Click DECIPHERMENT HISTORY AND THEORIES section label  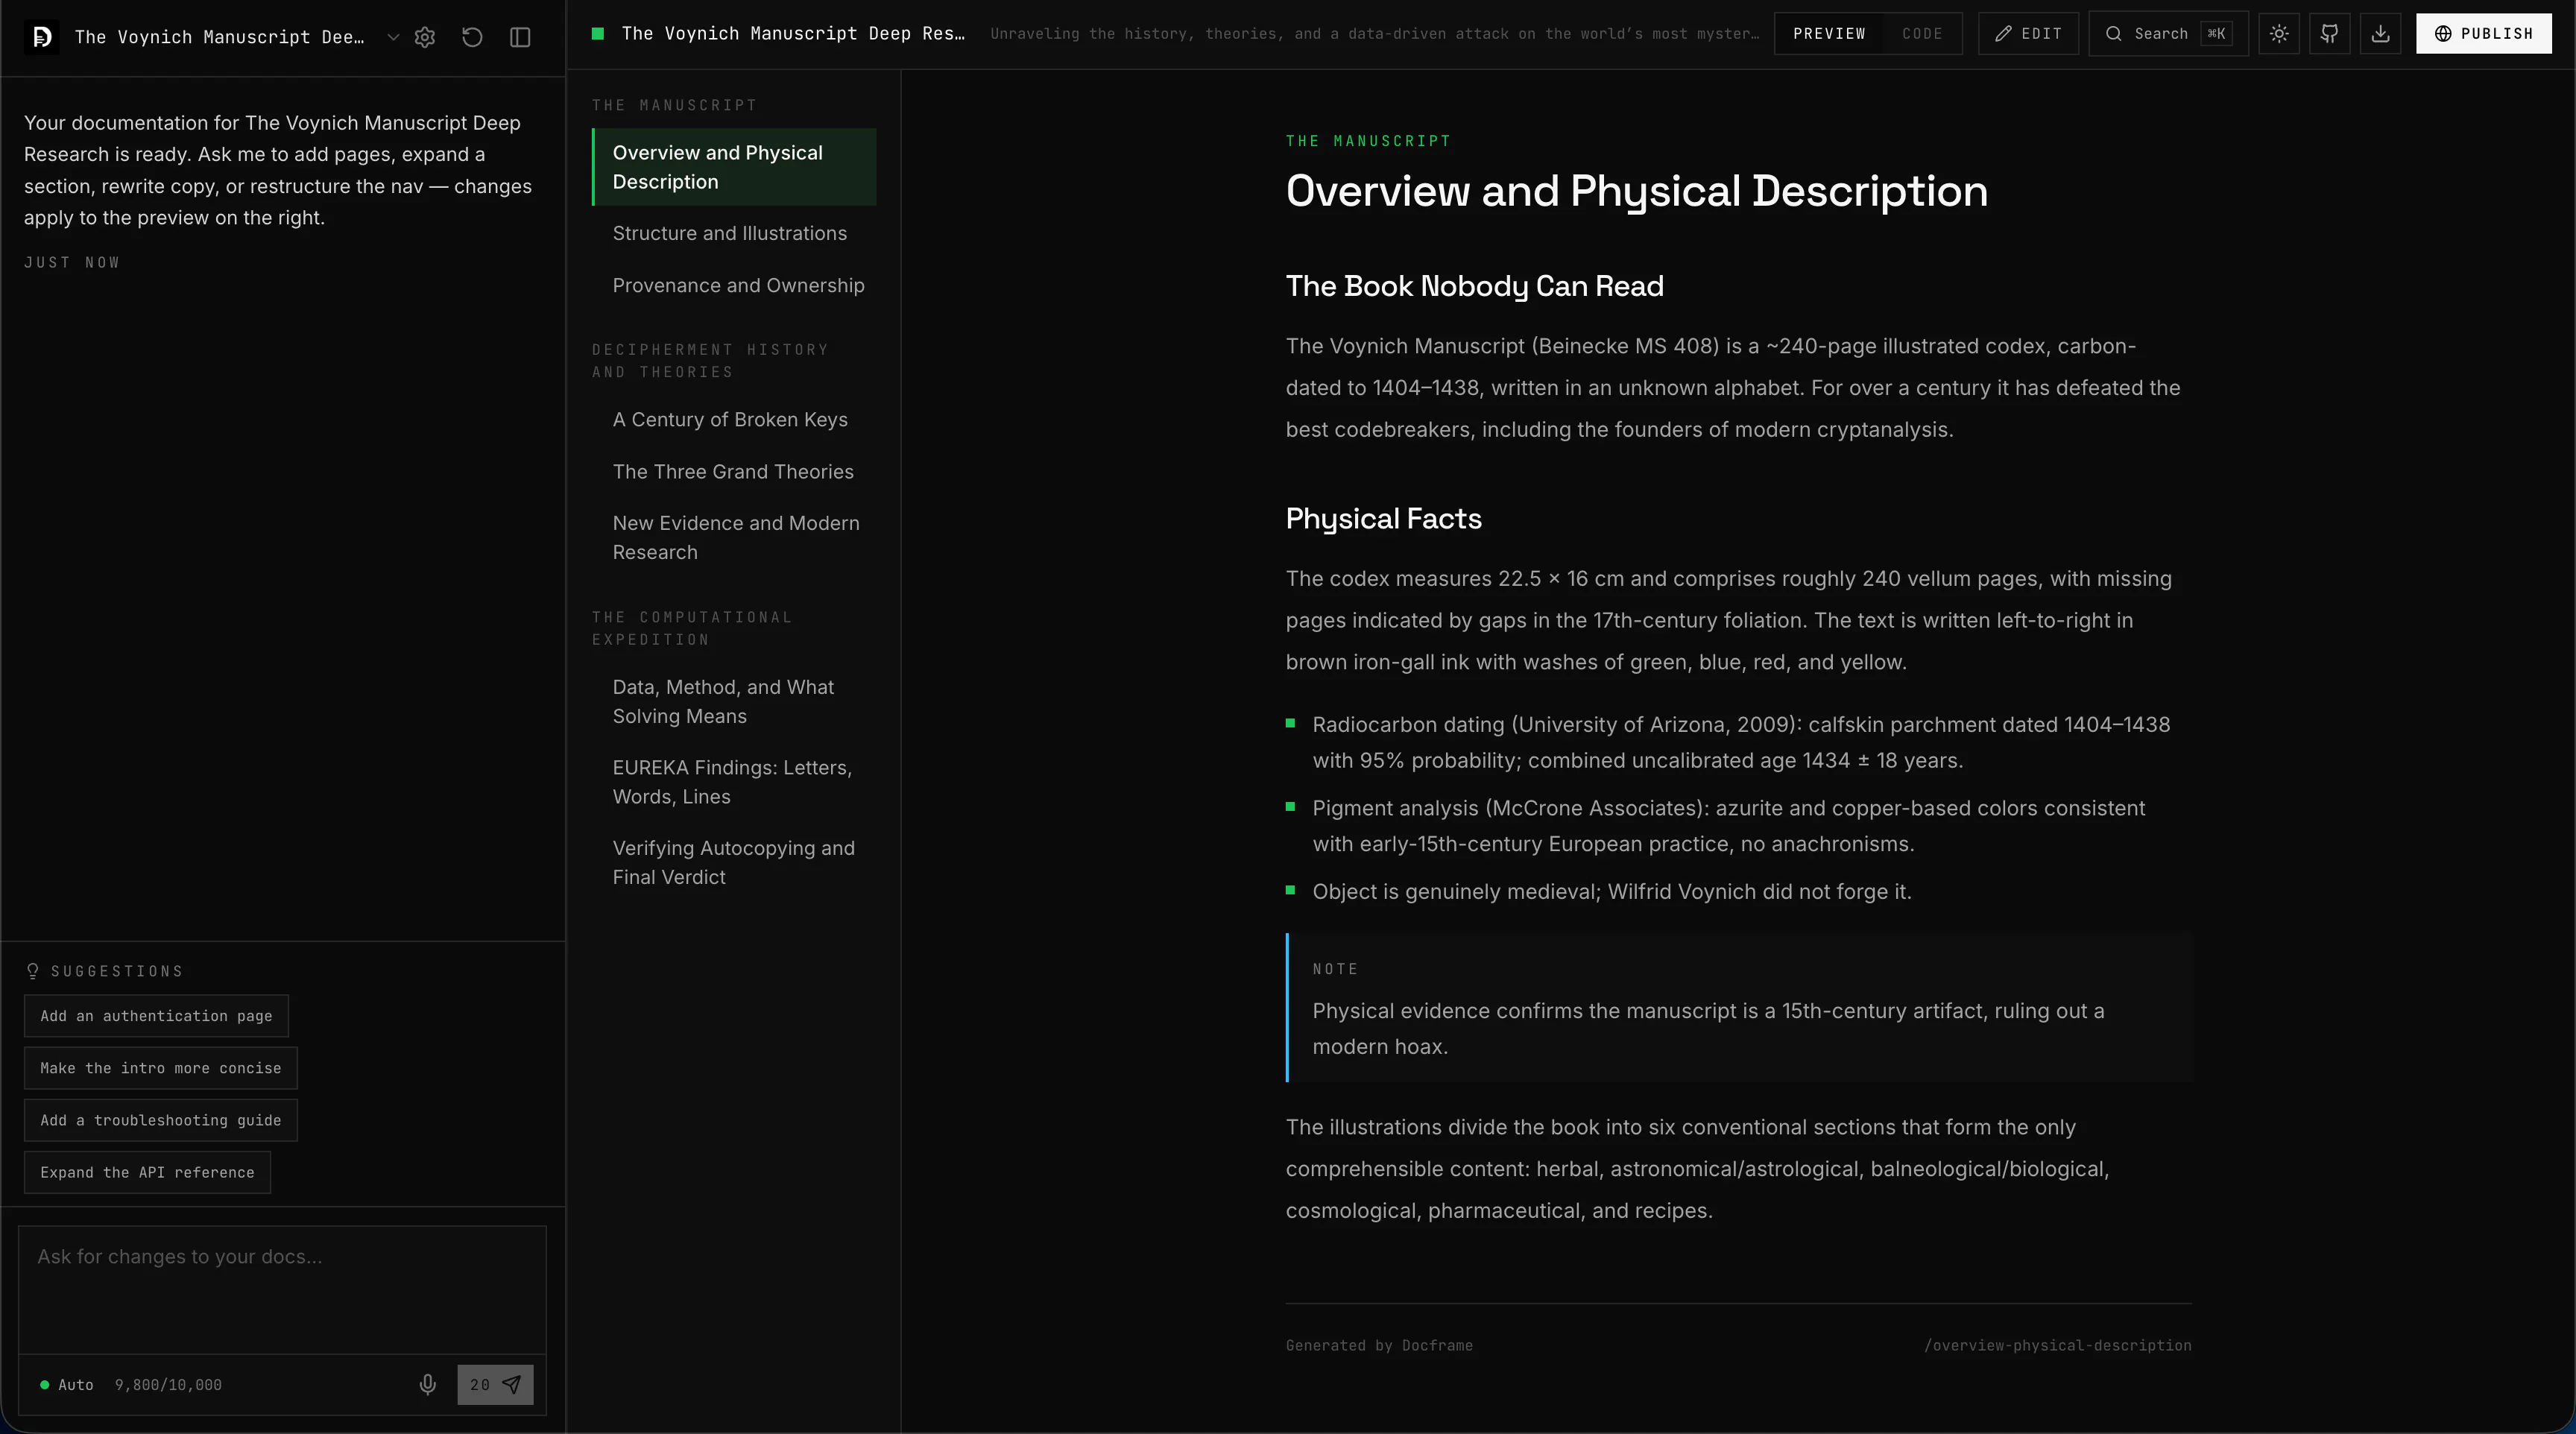point(710,361)
